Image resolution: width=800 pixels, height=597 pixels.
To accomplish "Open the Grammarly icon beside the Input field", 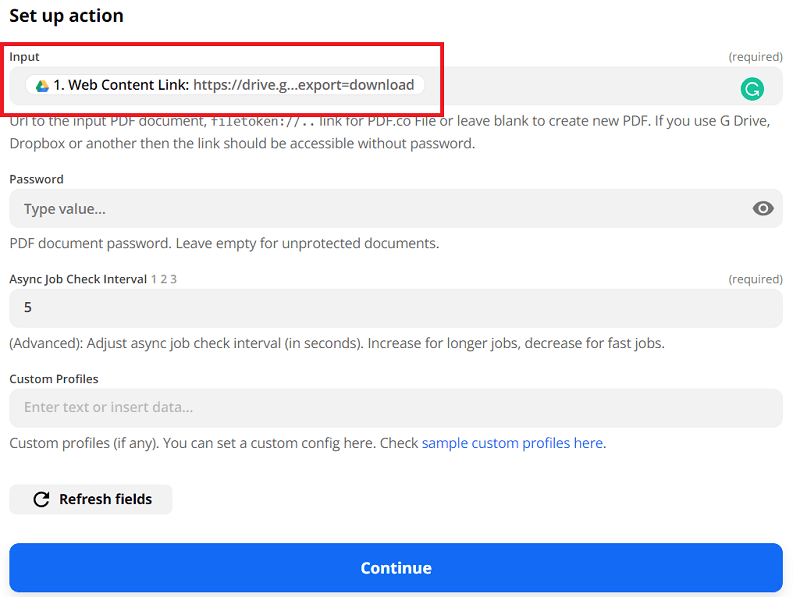I will pyautogui.click(x=752, y=89).
